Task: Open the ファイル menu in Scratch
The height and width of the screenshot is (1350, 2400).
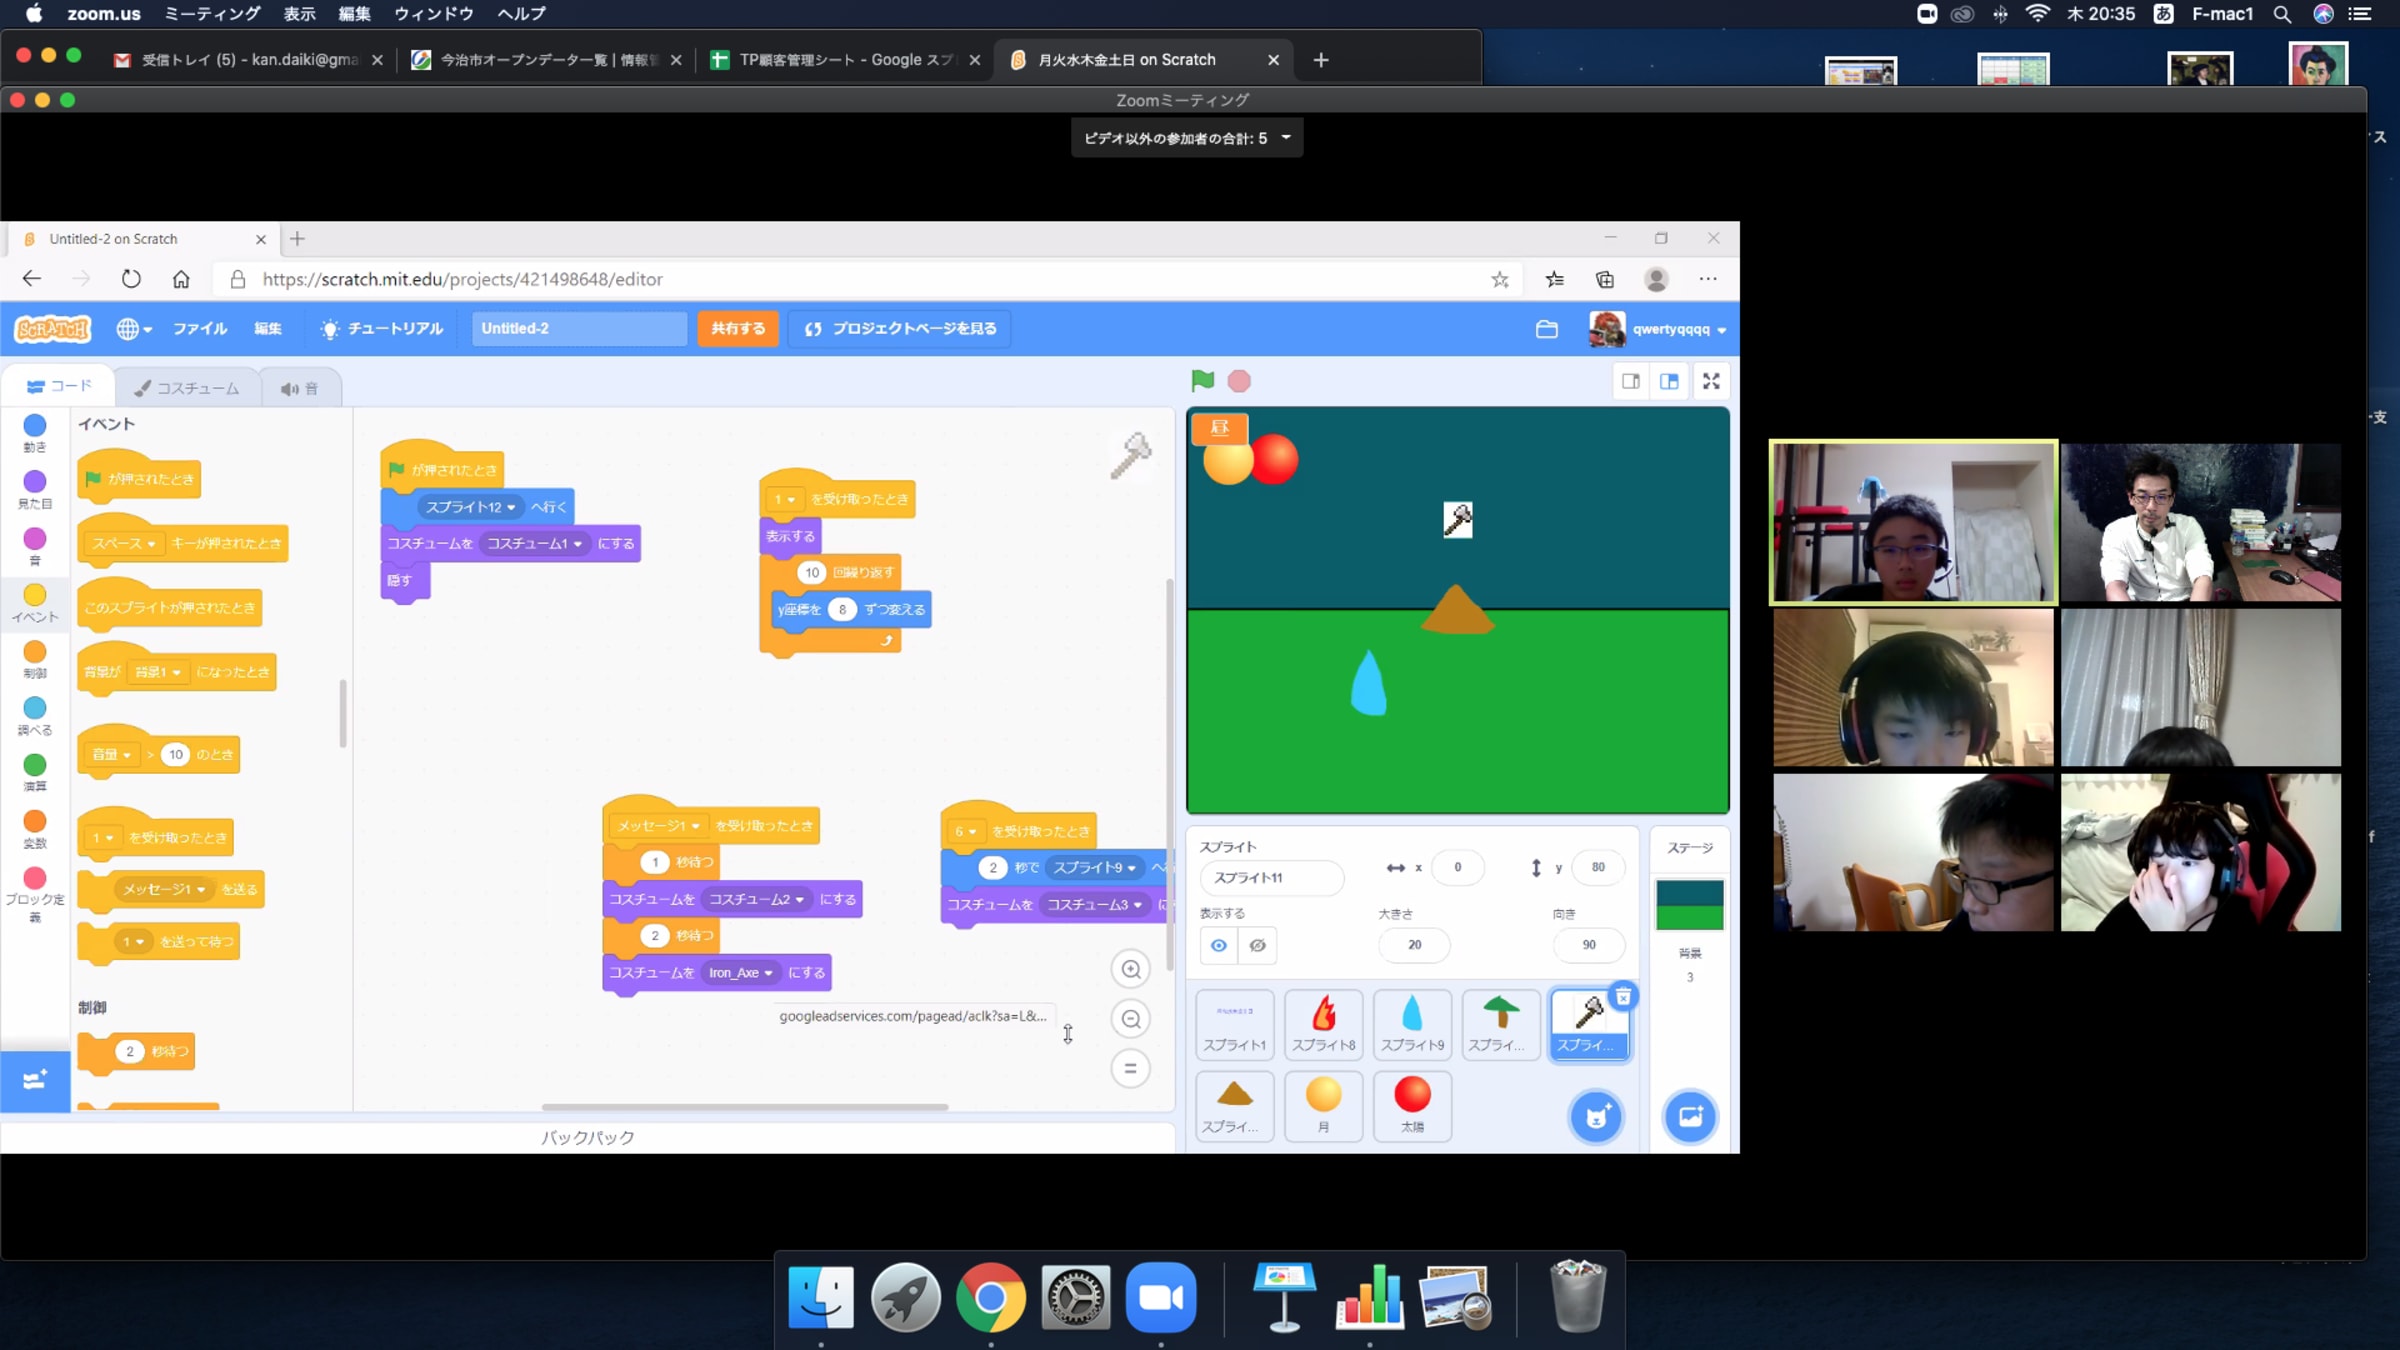Action: click(200, 329)
